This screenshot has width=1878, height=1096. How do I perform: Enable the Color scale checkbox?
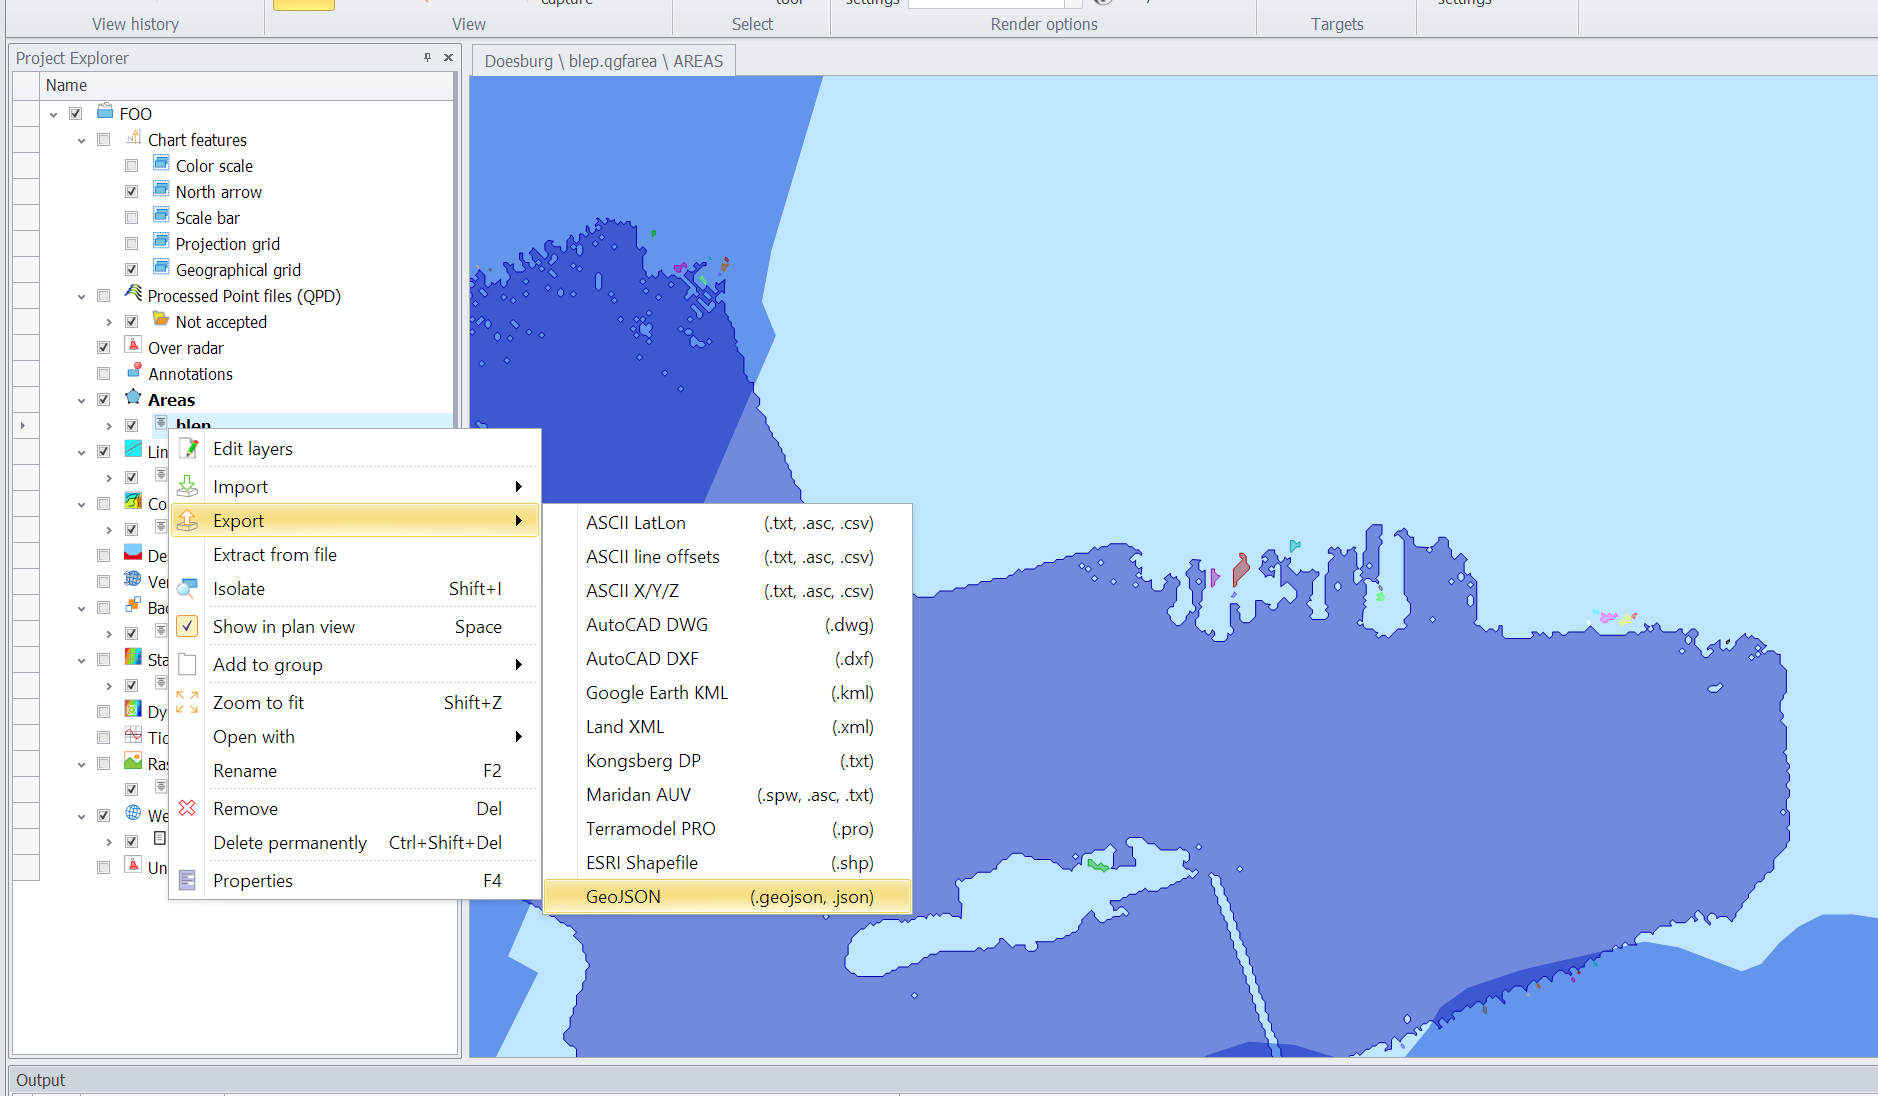pos(132,165)
